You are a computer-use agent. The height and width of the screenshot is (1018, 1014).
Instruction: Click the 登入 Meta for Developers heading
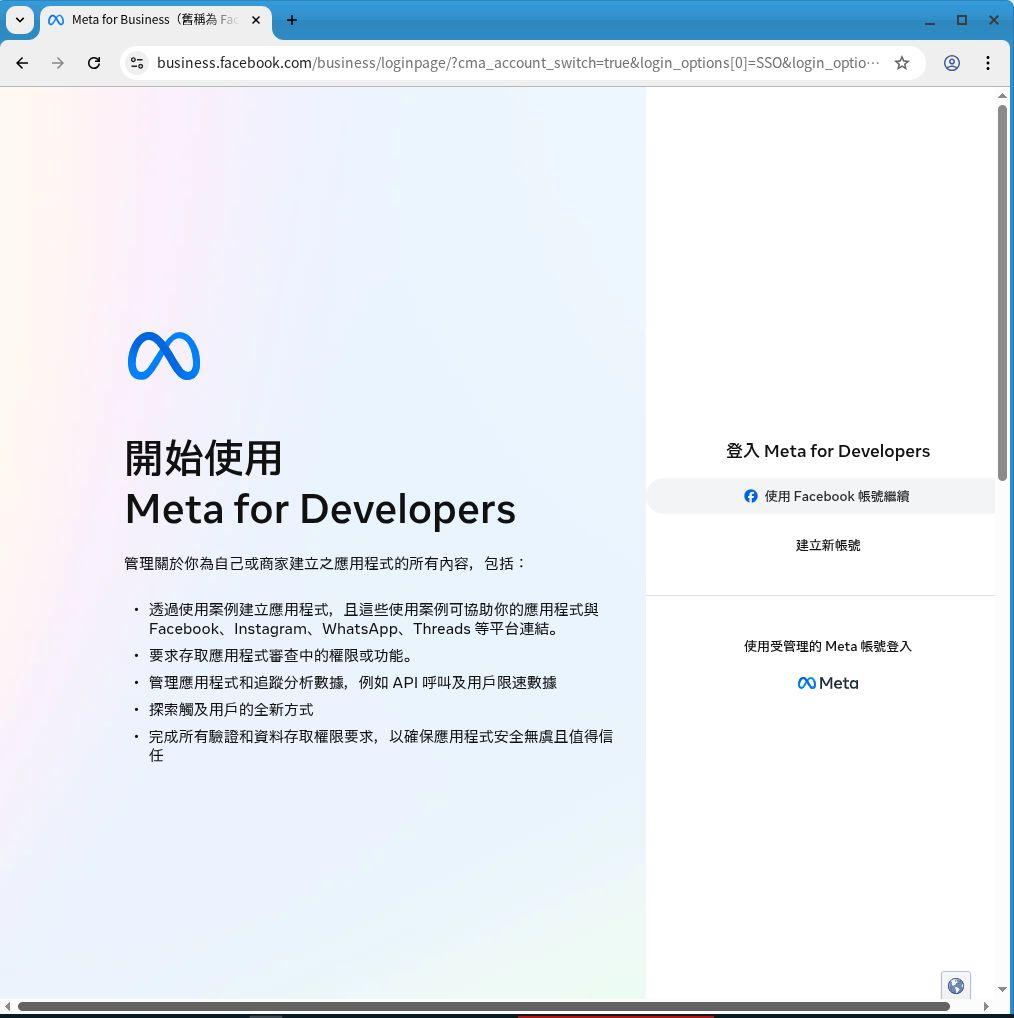(x=828, y=451)
